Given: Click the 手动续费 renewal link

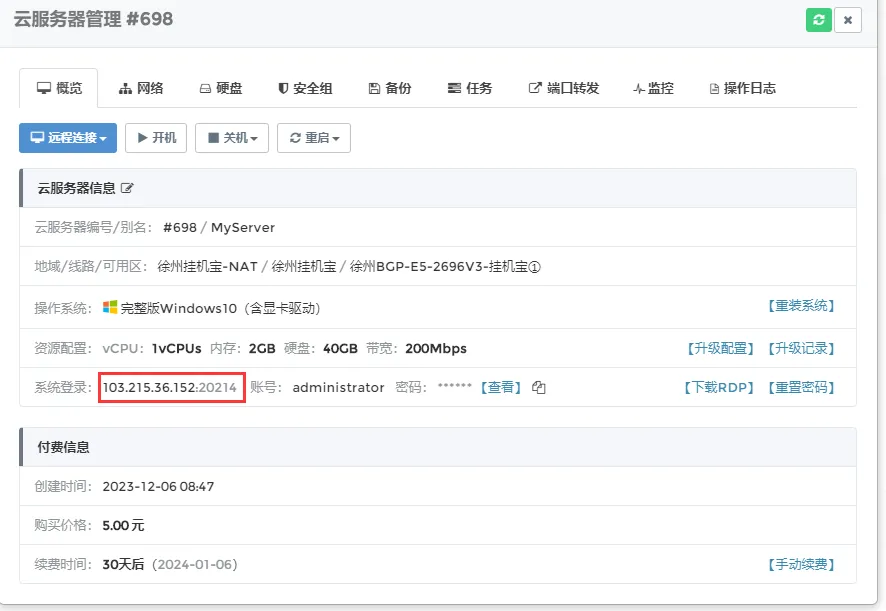Looking at the screenshot, I should pyautogui.click(x=800, y=565).
